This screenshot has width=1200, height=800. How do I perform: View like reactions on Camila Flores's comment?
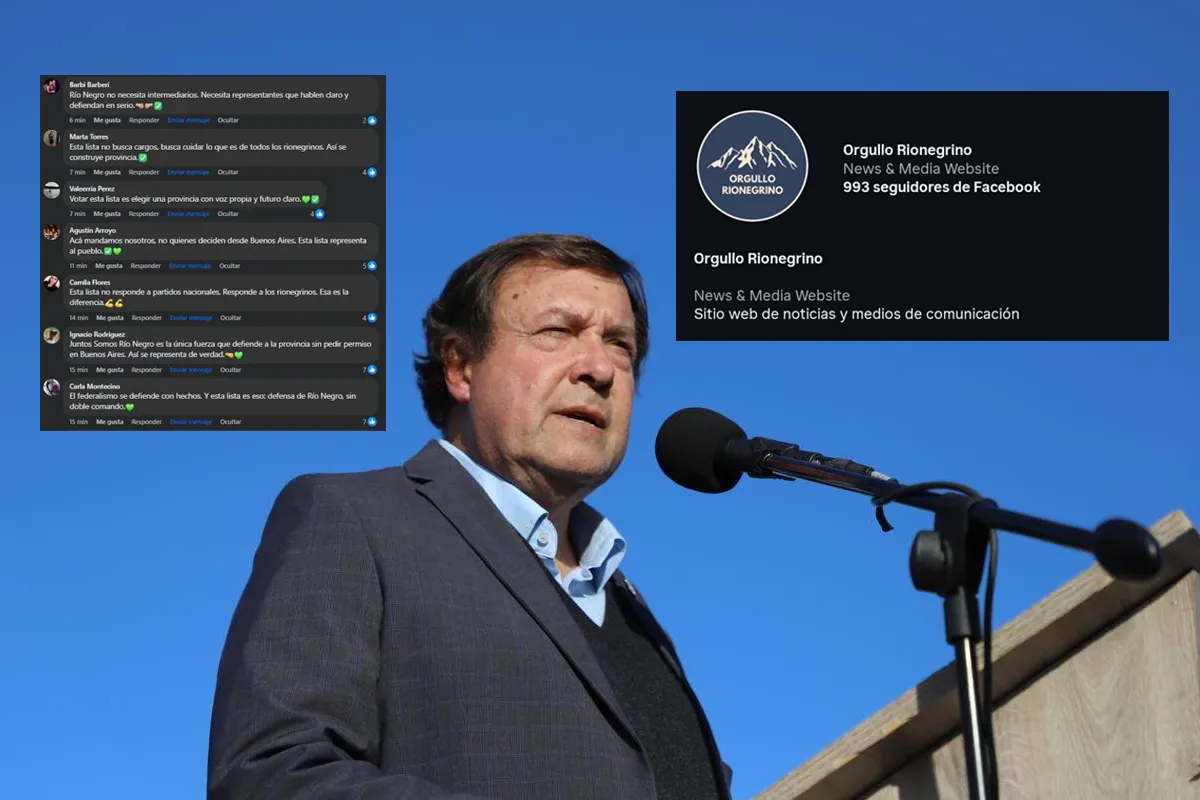[x=369, y=318]
